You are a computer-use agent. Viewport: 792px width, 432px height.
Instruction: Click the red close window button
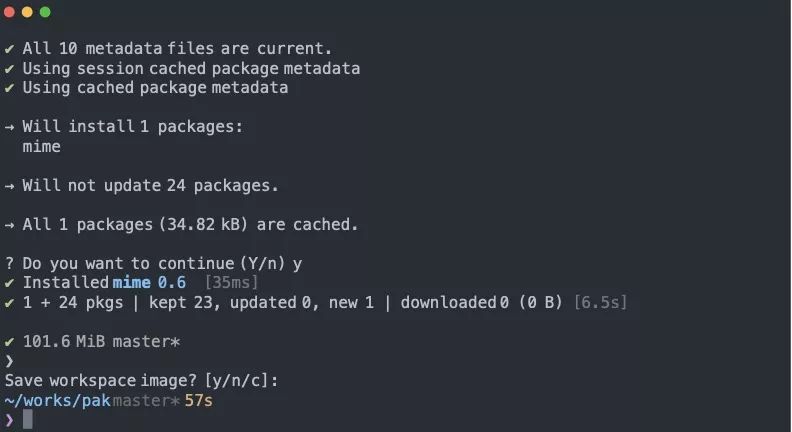(x=10, y=12)
